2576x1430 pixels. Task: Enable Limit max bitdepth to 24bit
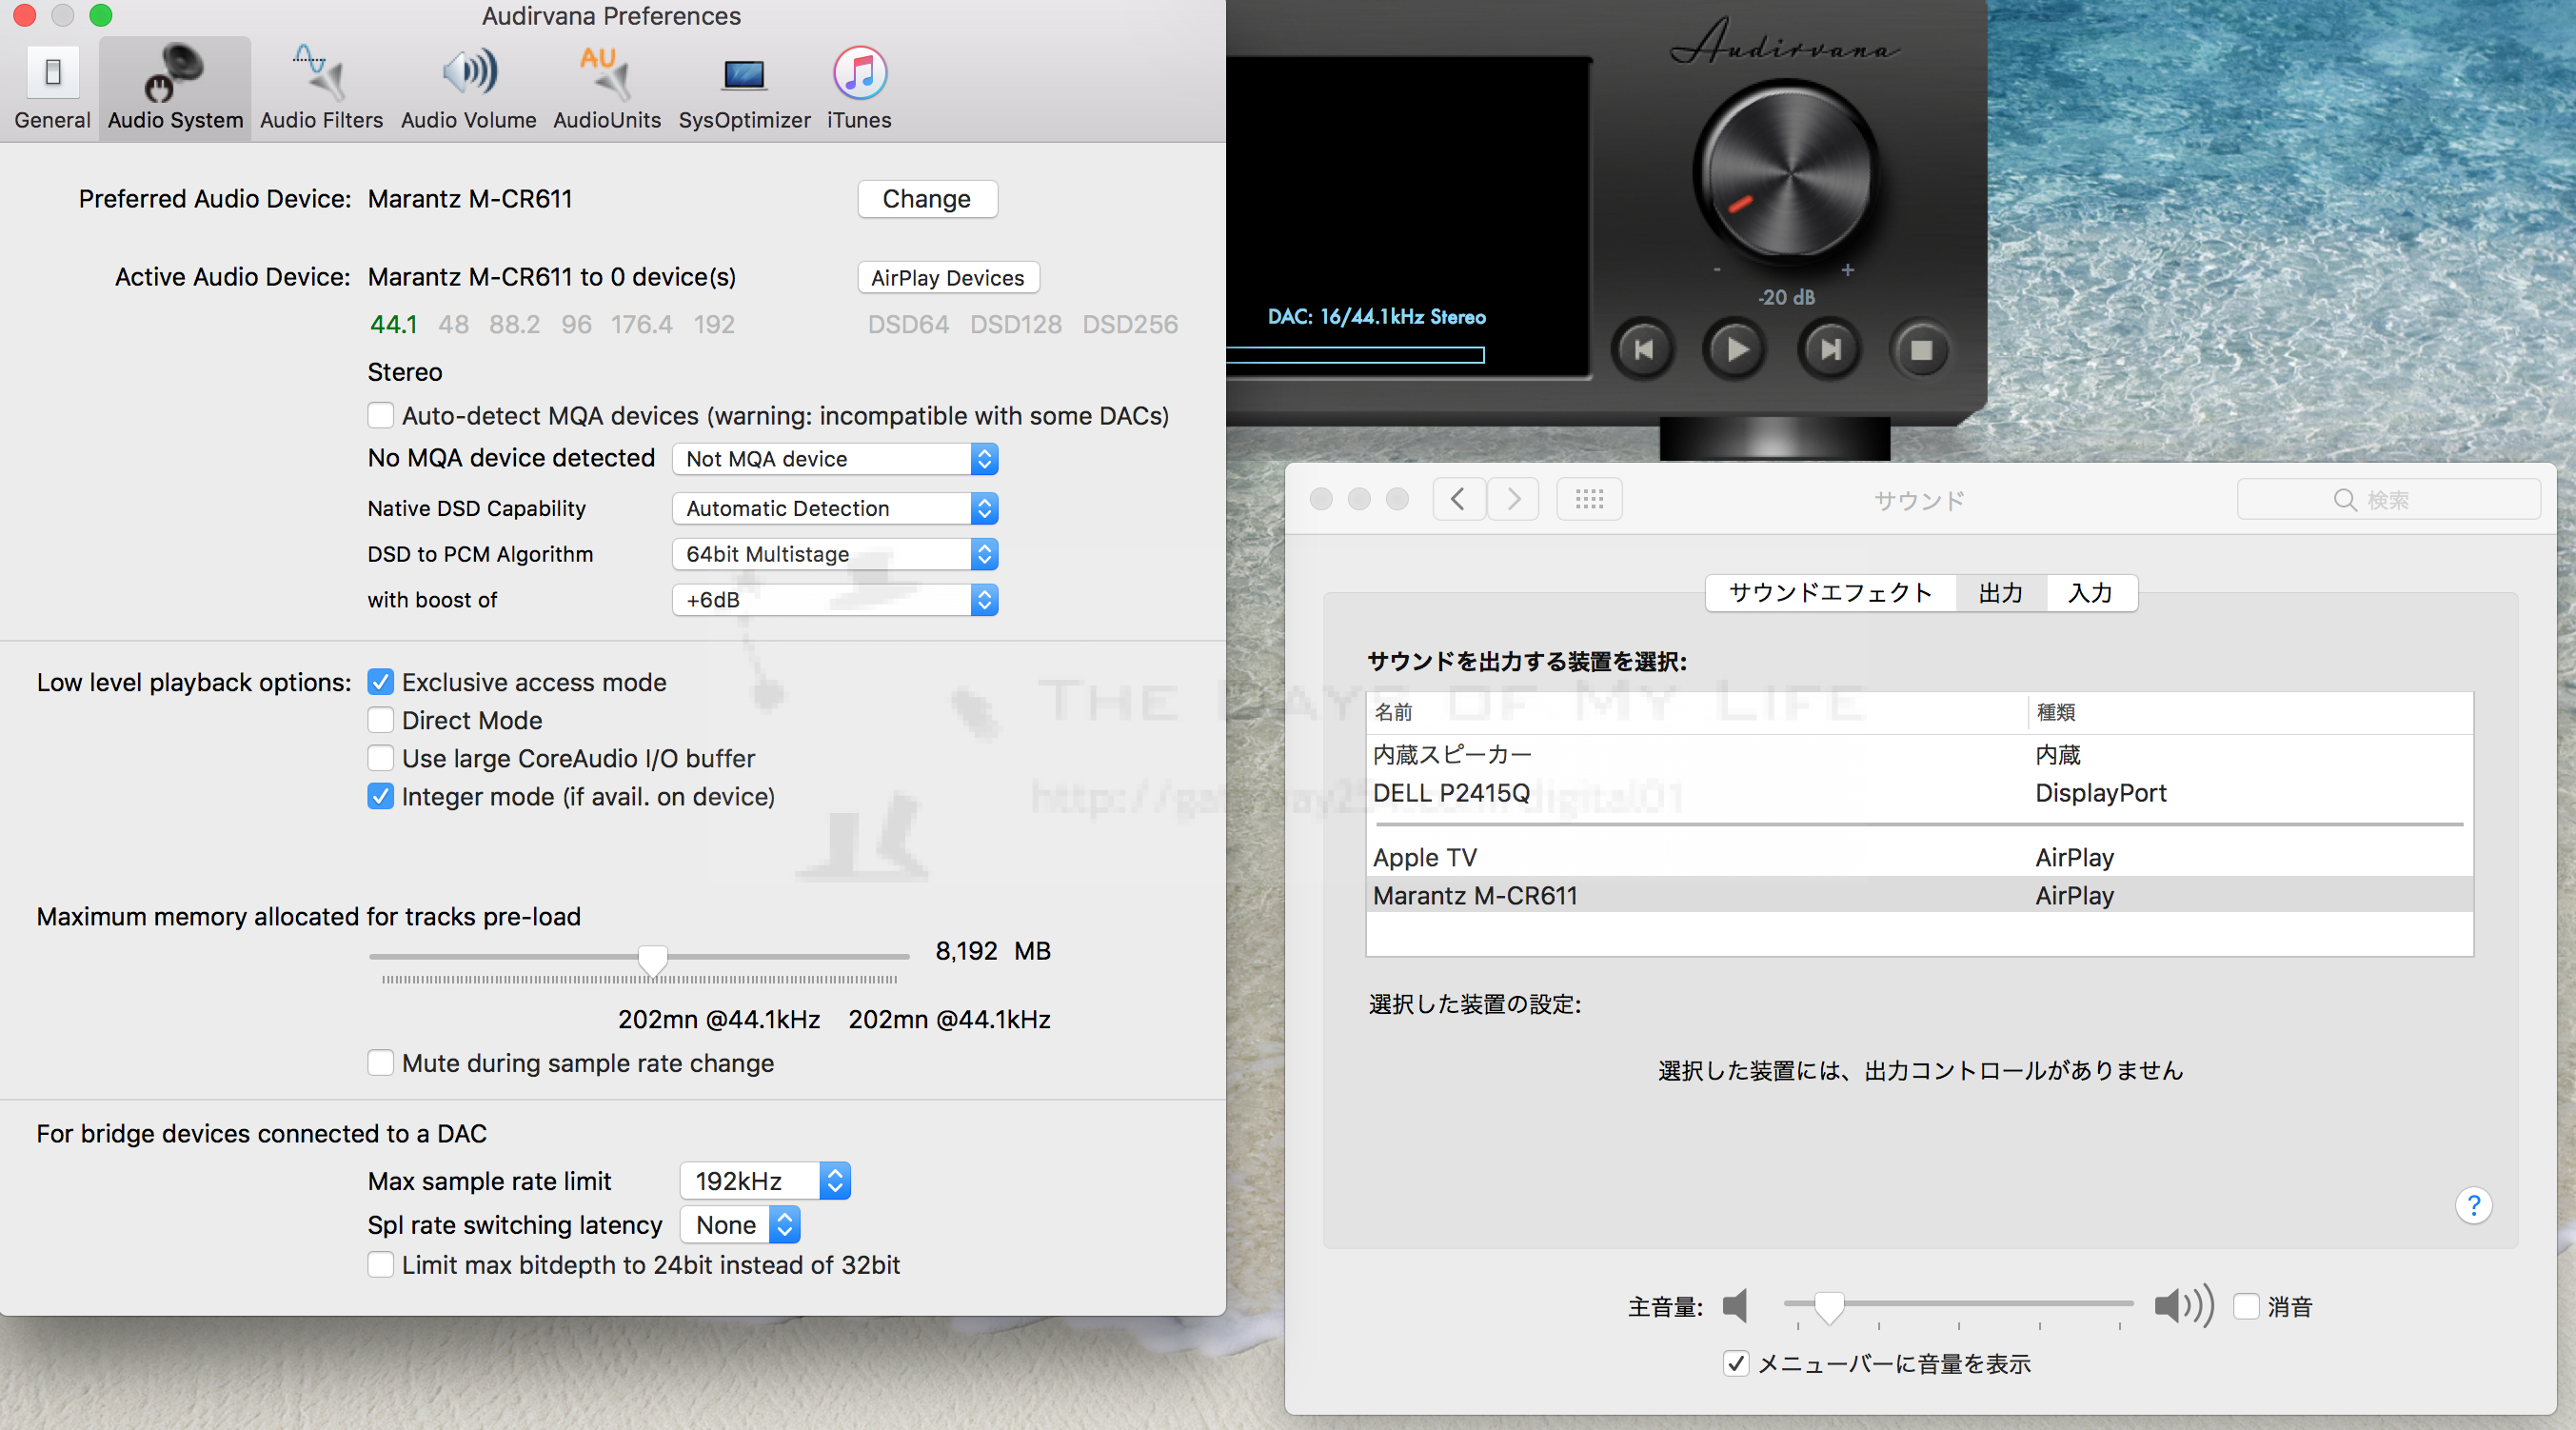[x=380, y=1264]
